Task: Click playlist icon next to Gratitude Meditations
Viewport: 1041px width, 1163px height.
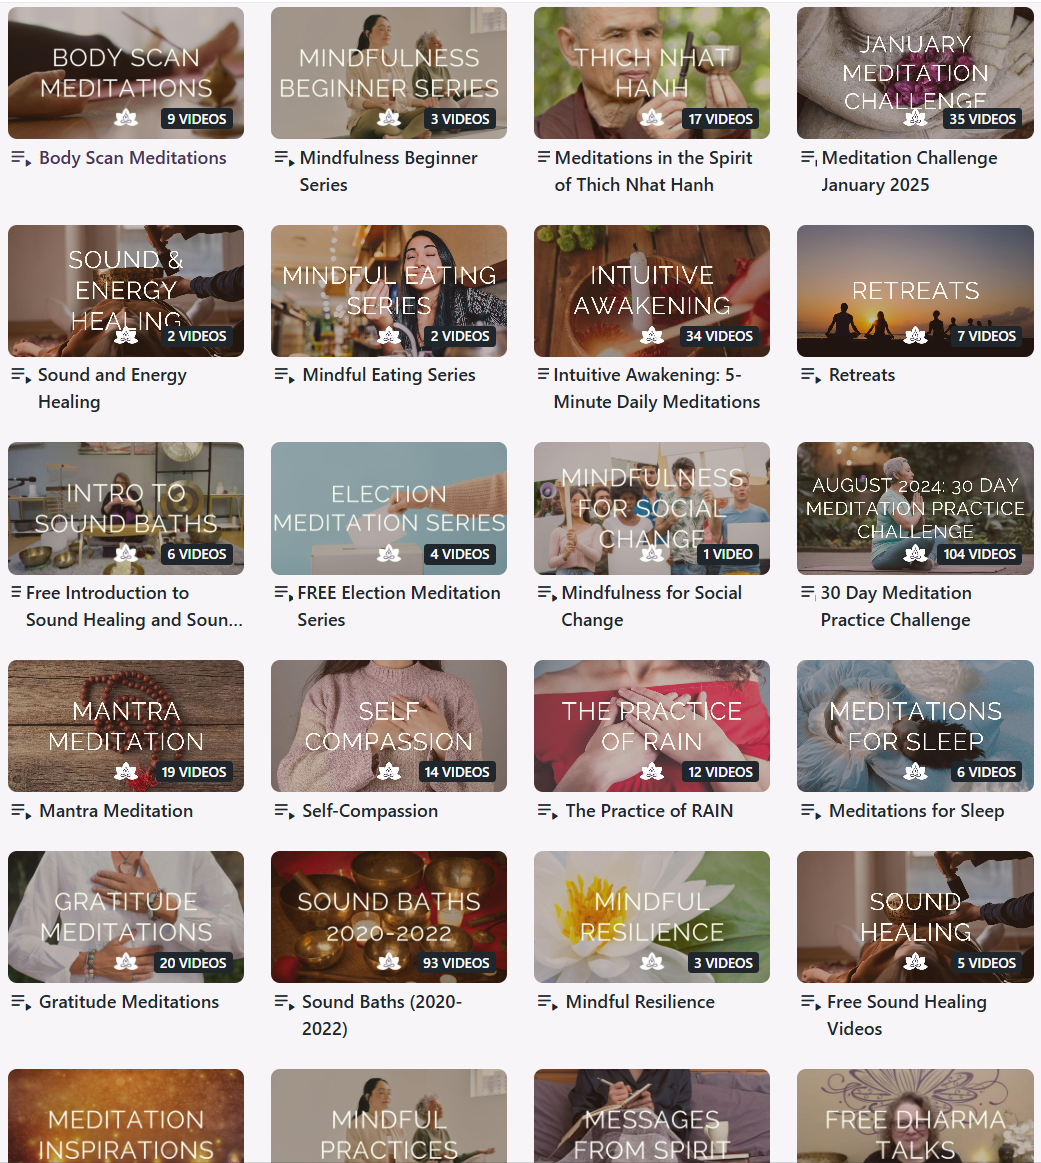Action: coord(21,1002)
